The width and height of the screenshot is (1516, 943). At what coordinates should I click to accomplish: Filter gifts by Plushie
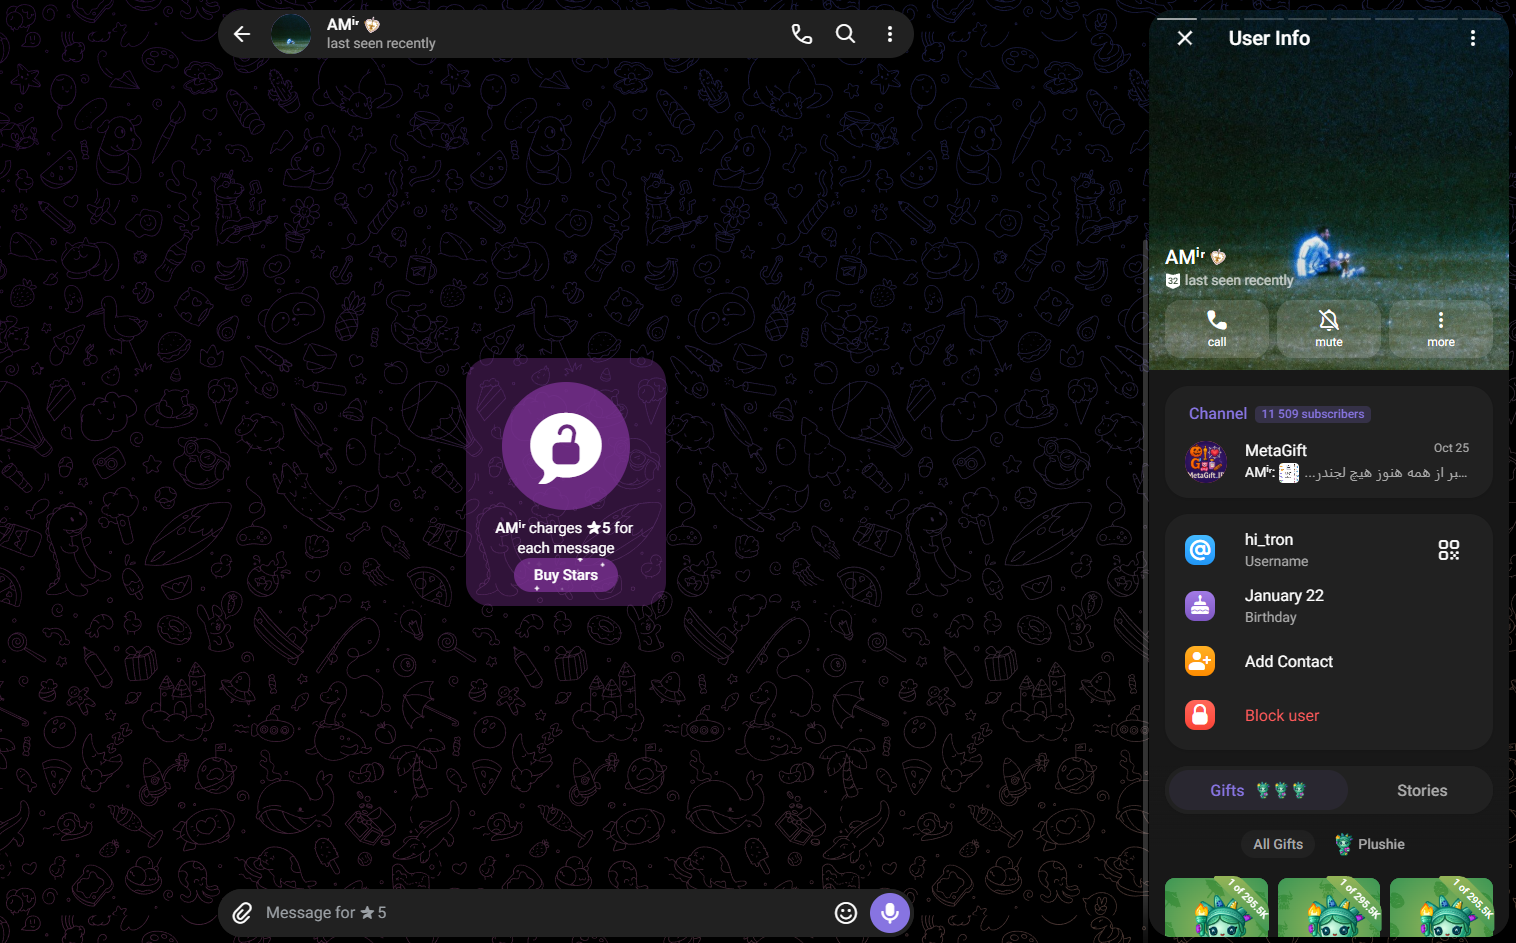pyautogui.click(x=1370, y=844)
